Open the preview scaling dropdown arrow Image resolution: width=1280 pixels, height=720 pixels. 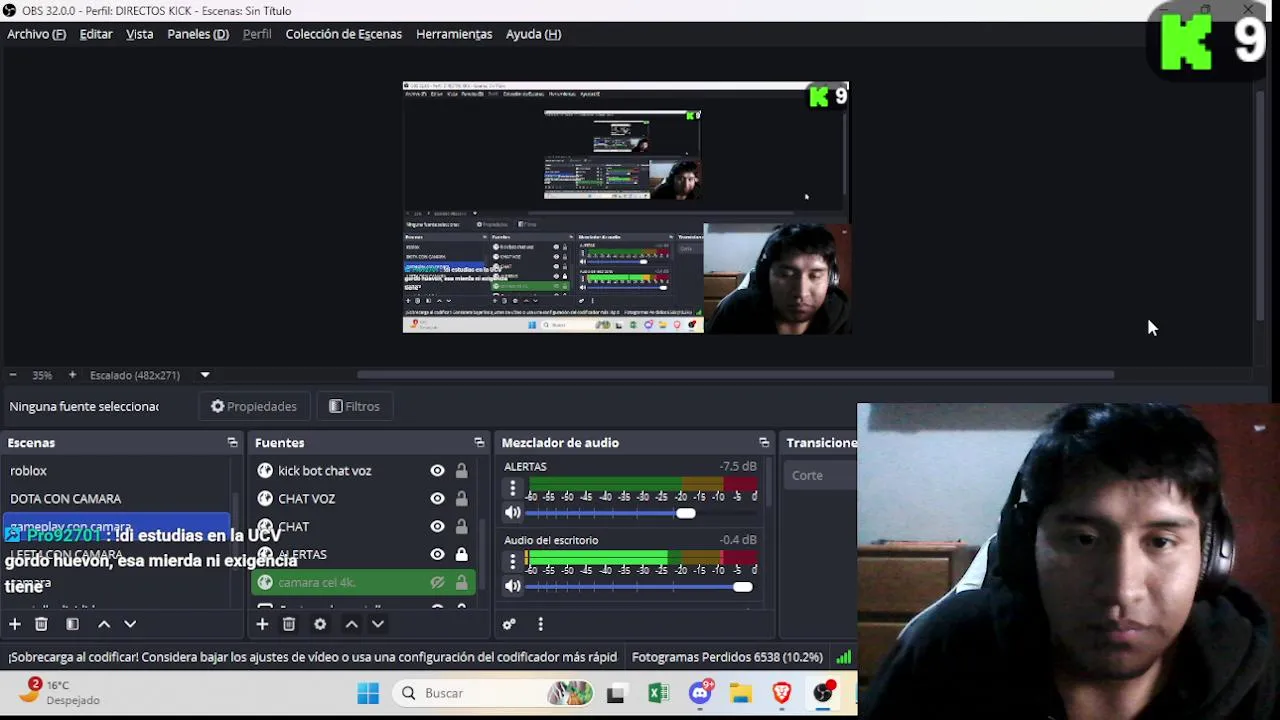coord(205,375)
